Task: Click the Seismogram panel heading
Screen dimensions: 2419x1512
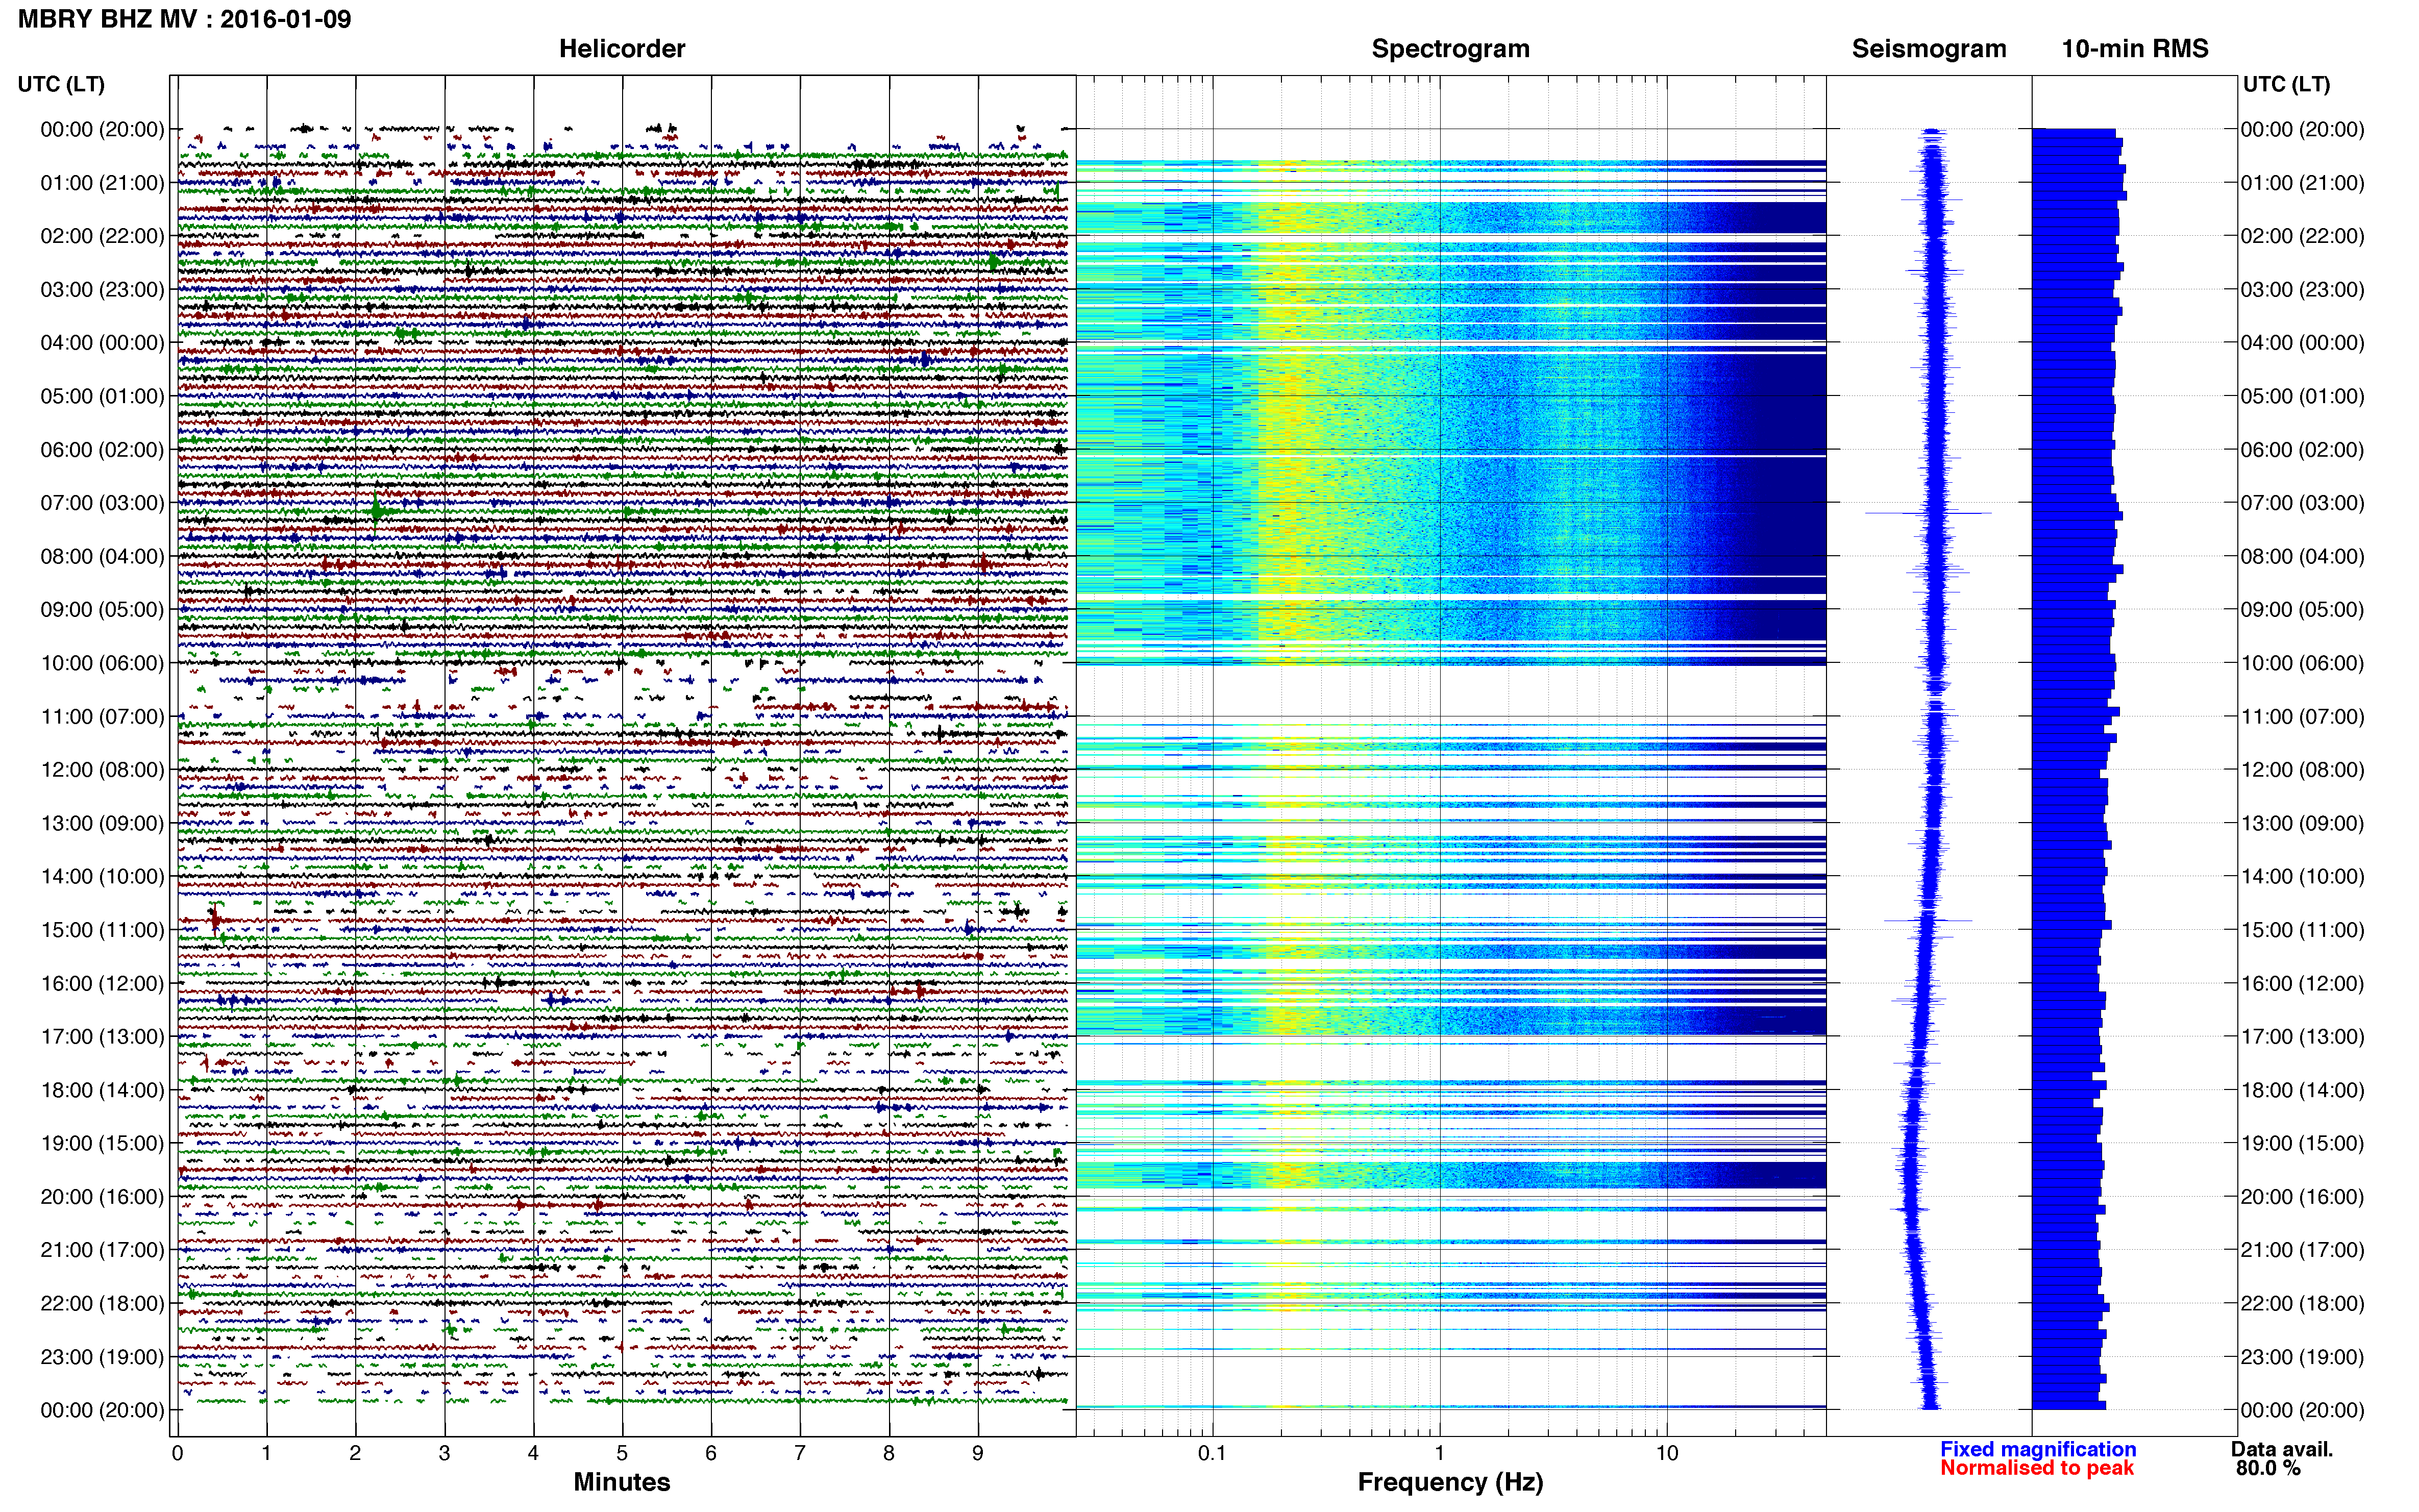Action: 1929,49
